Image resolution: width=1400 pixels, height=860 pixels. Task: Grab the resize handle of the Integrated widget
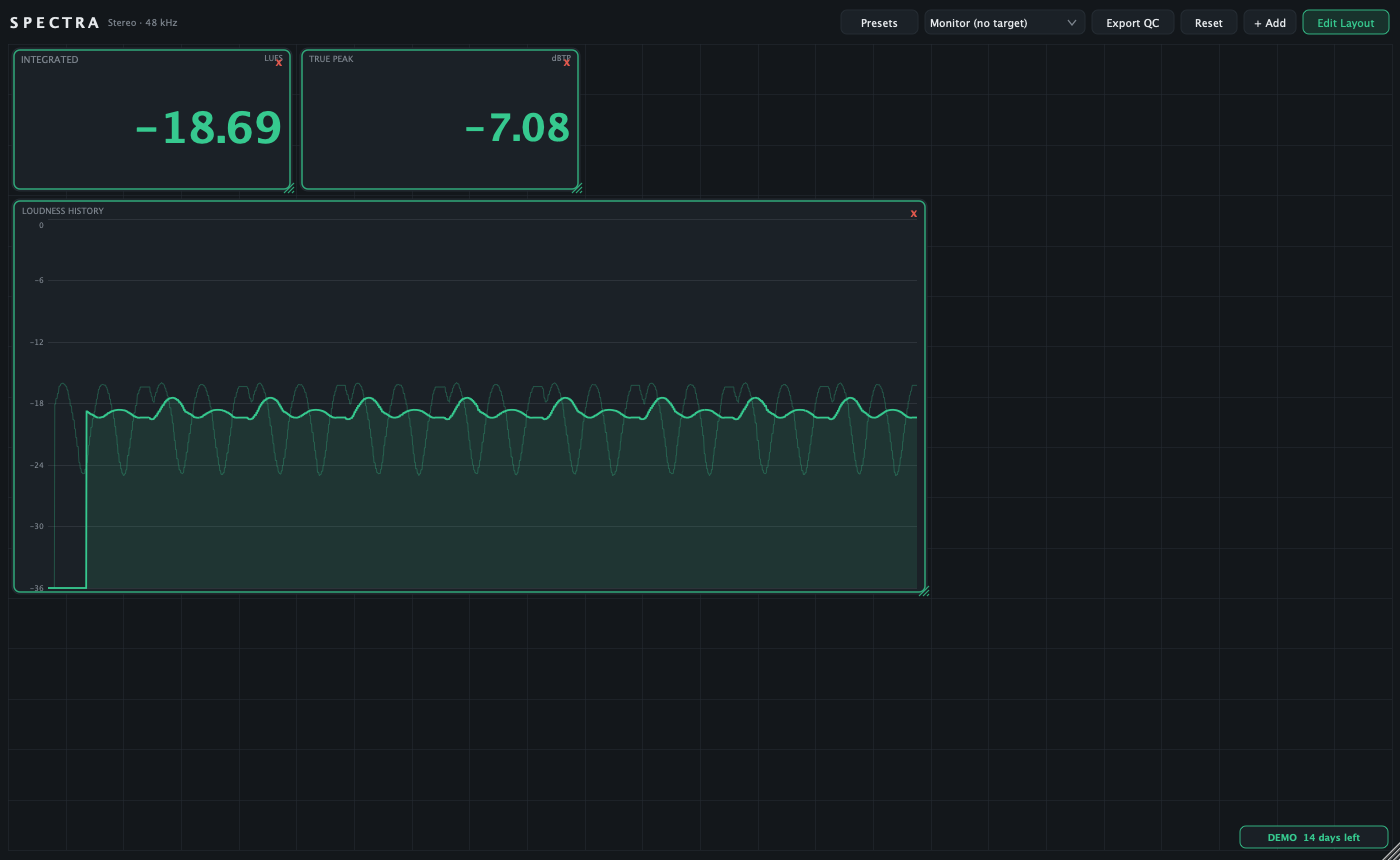288,187
